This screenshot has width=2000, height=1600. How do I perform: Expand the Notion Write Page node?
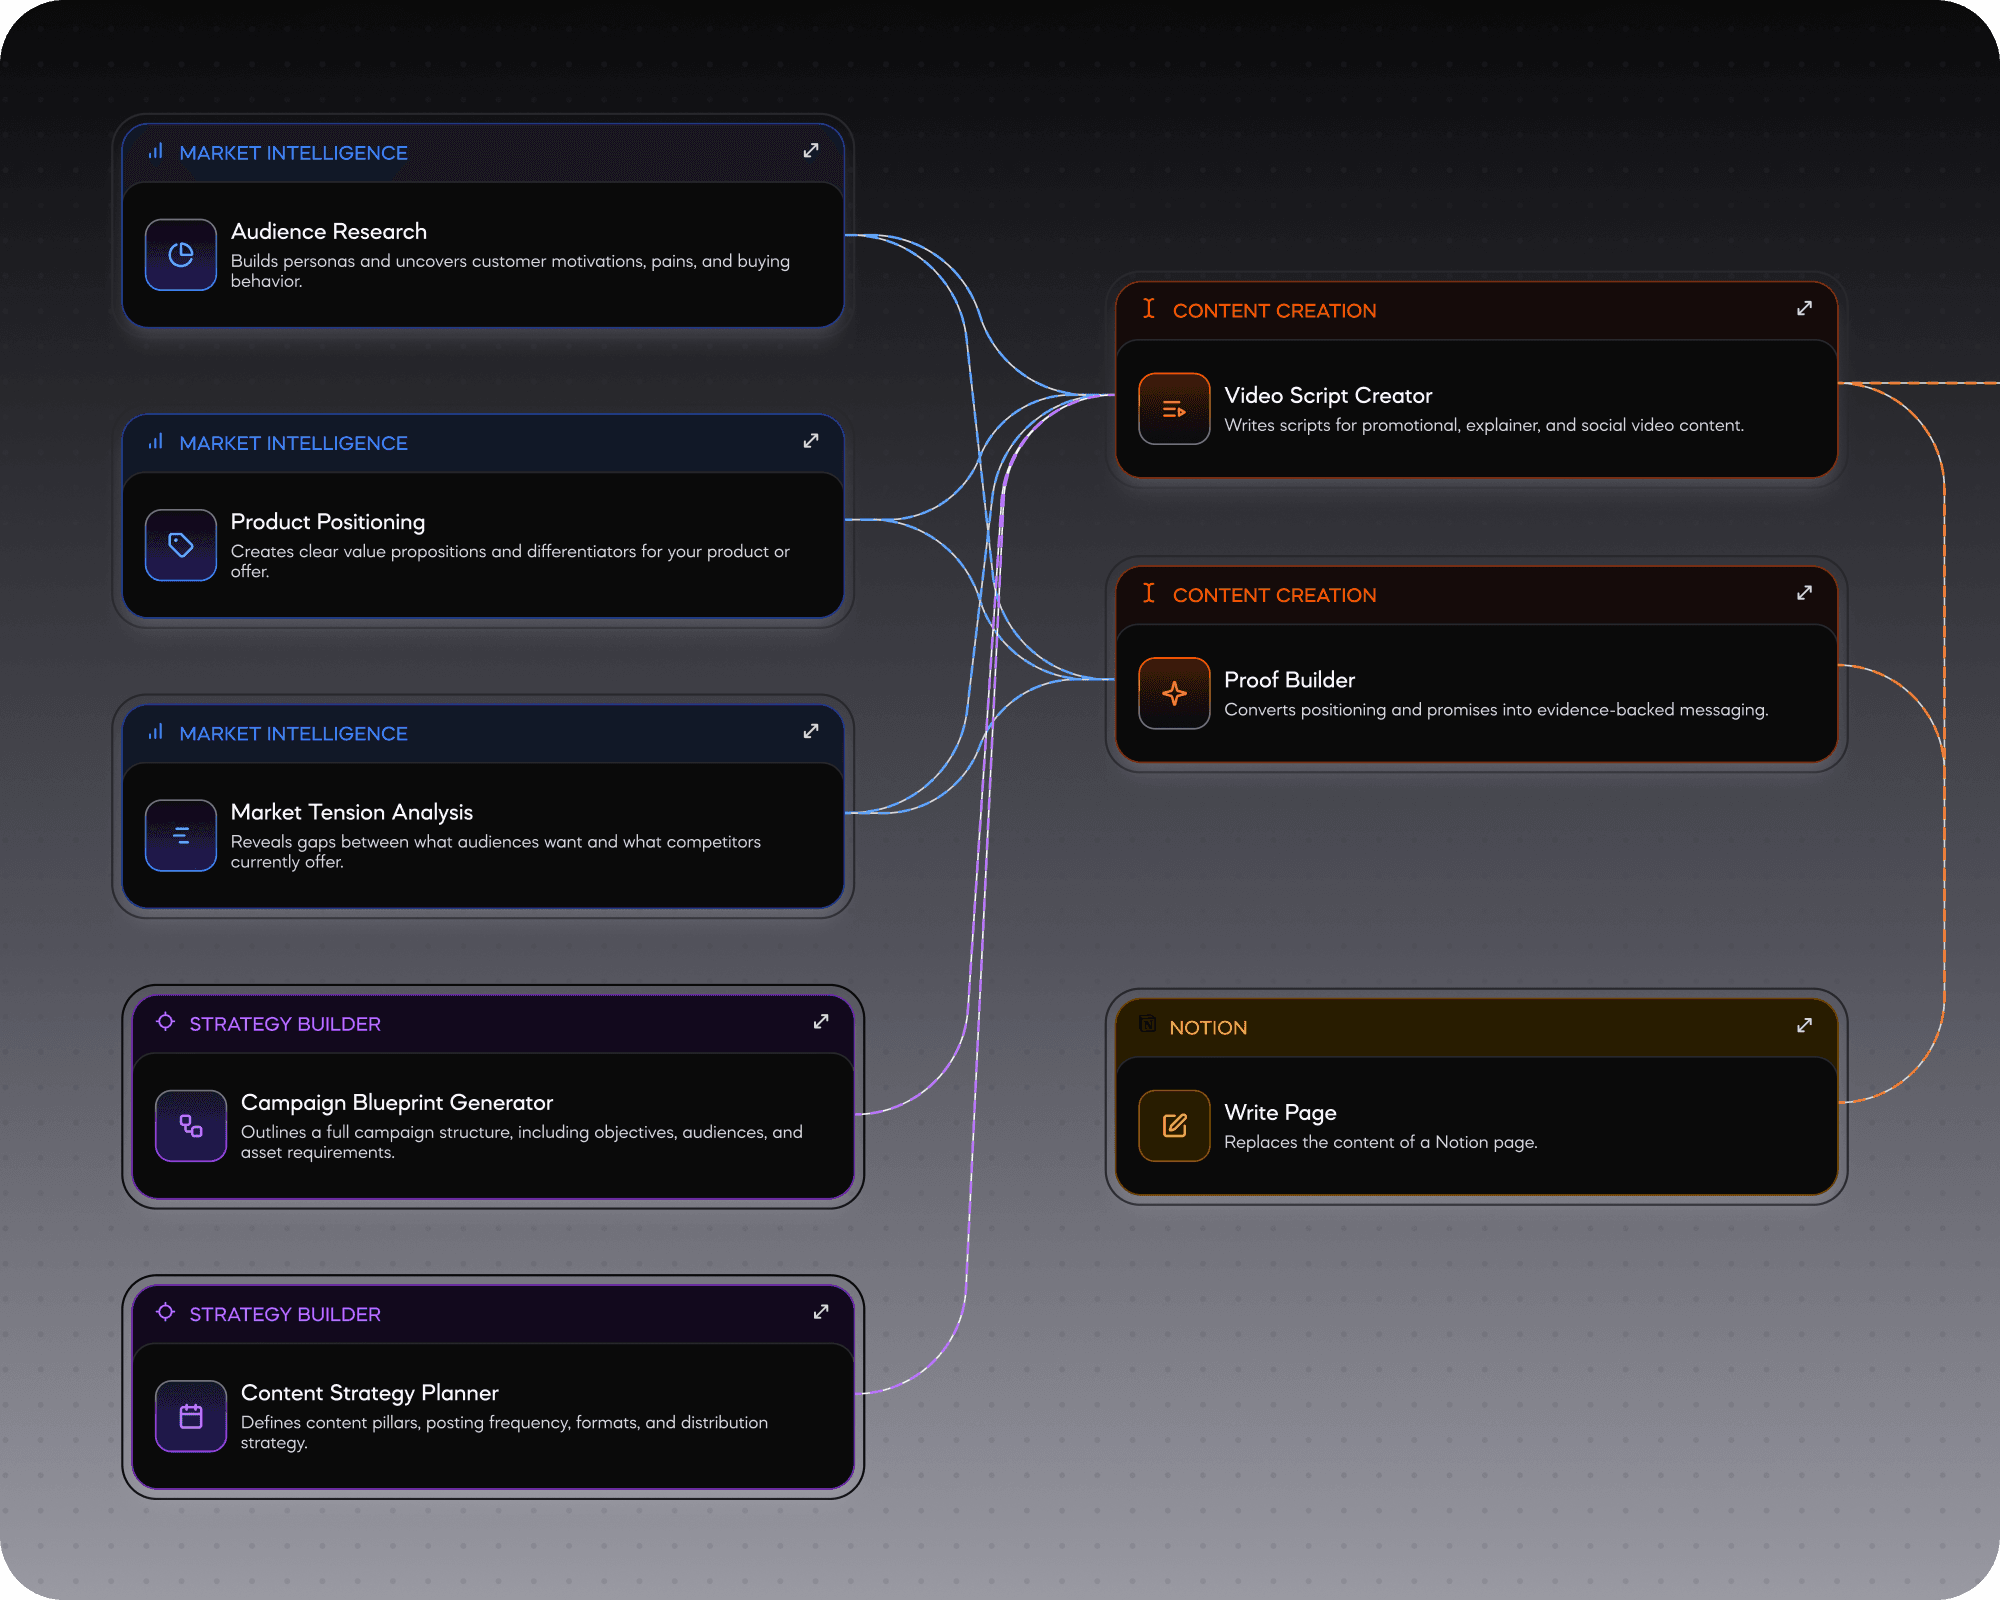pos(1804,1026)
